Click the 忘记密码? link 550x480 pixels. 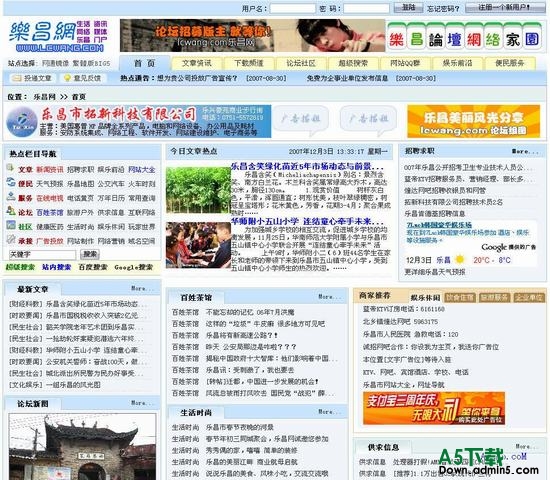point(443,8)
